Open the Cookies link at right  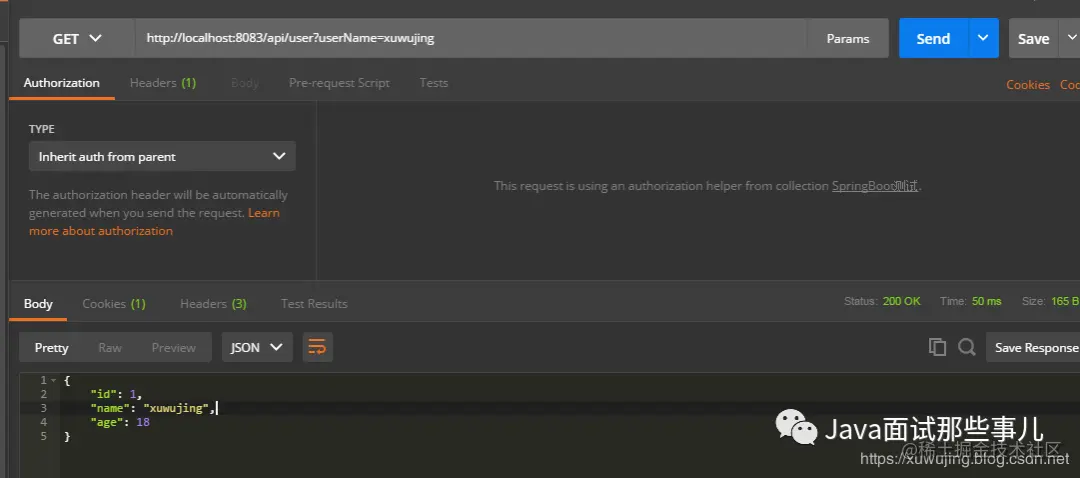pyautogui.click(x=1028, y=85)
